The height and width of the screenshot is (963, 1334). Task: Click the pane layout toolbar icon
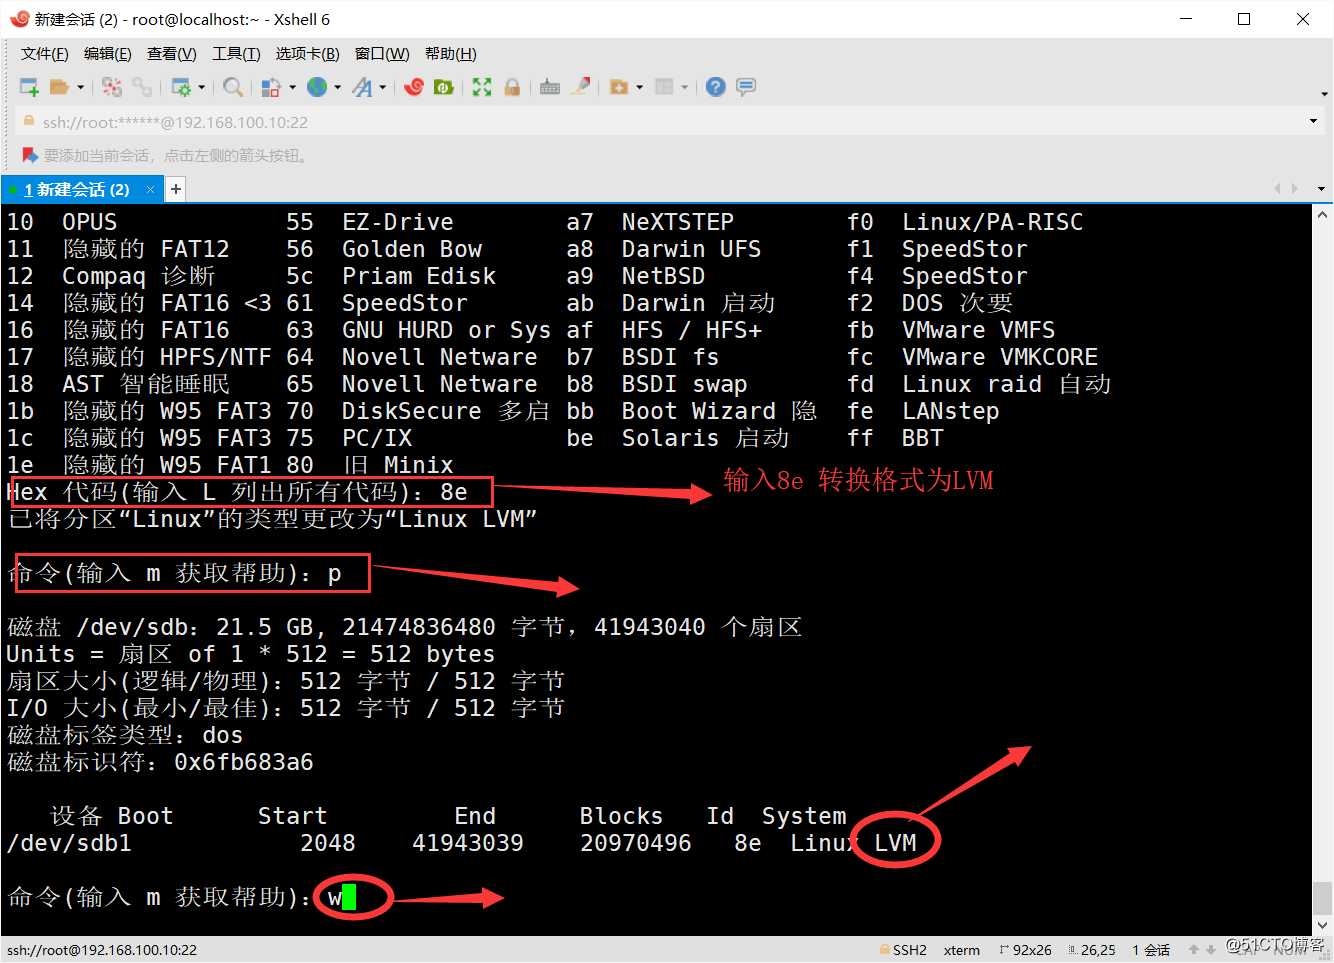coord(664,87)
